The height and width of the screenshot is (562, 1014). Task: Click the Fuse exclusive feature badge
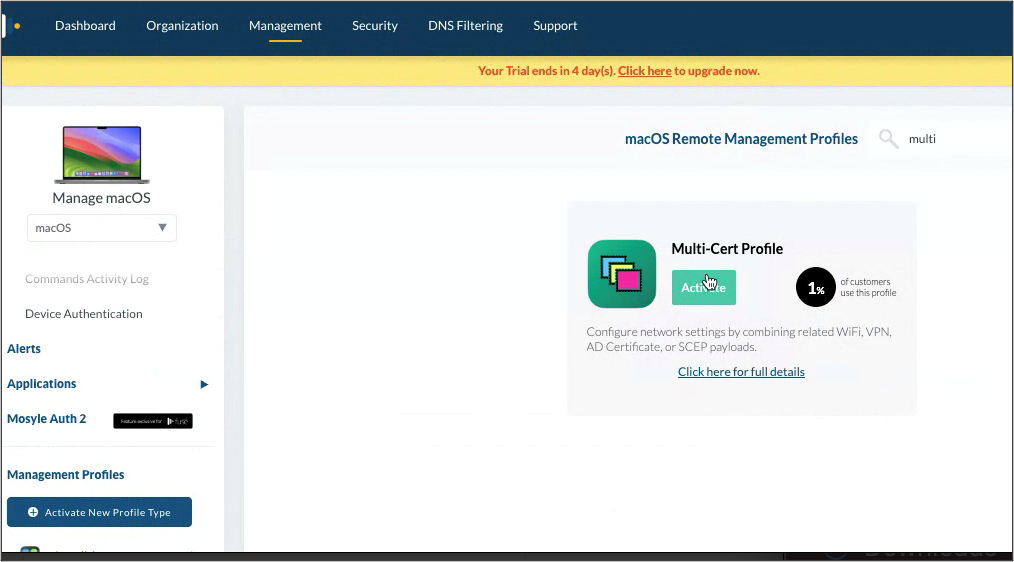[x=153, y=421]
